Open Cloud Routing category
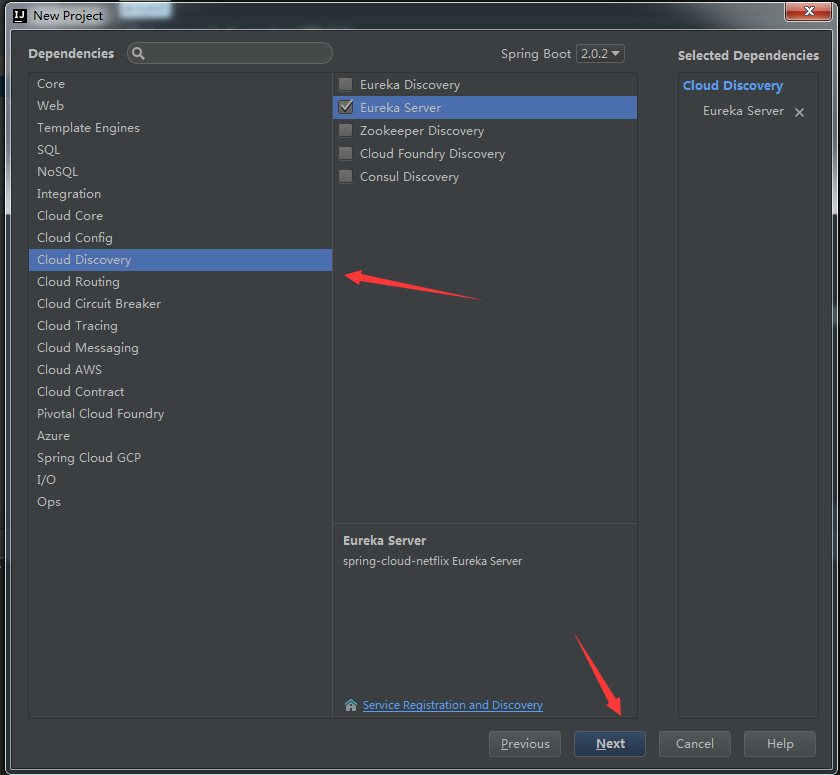Viewport: 840px width, 775px height. click(181, 282)
